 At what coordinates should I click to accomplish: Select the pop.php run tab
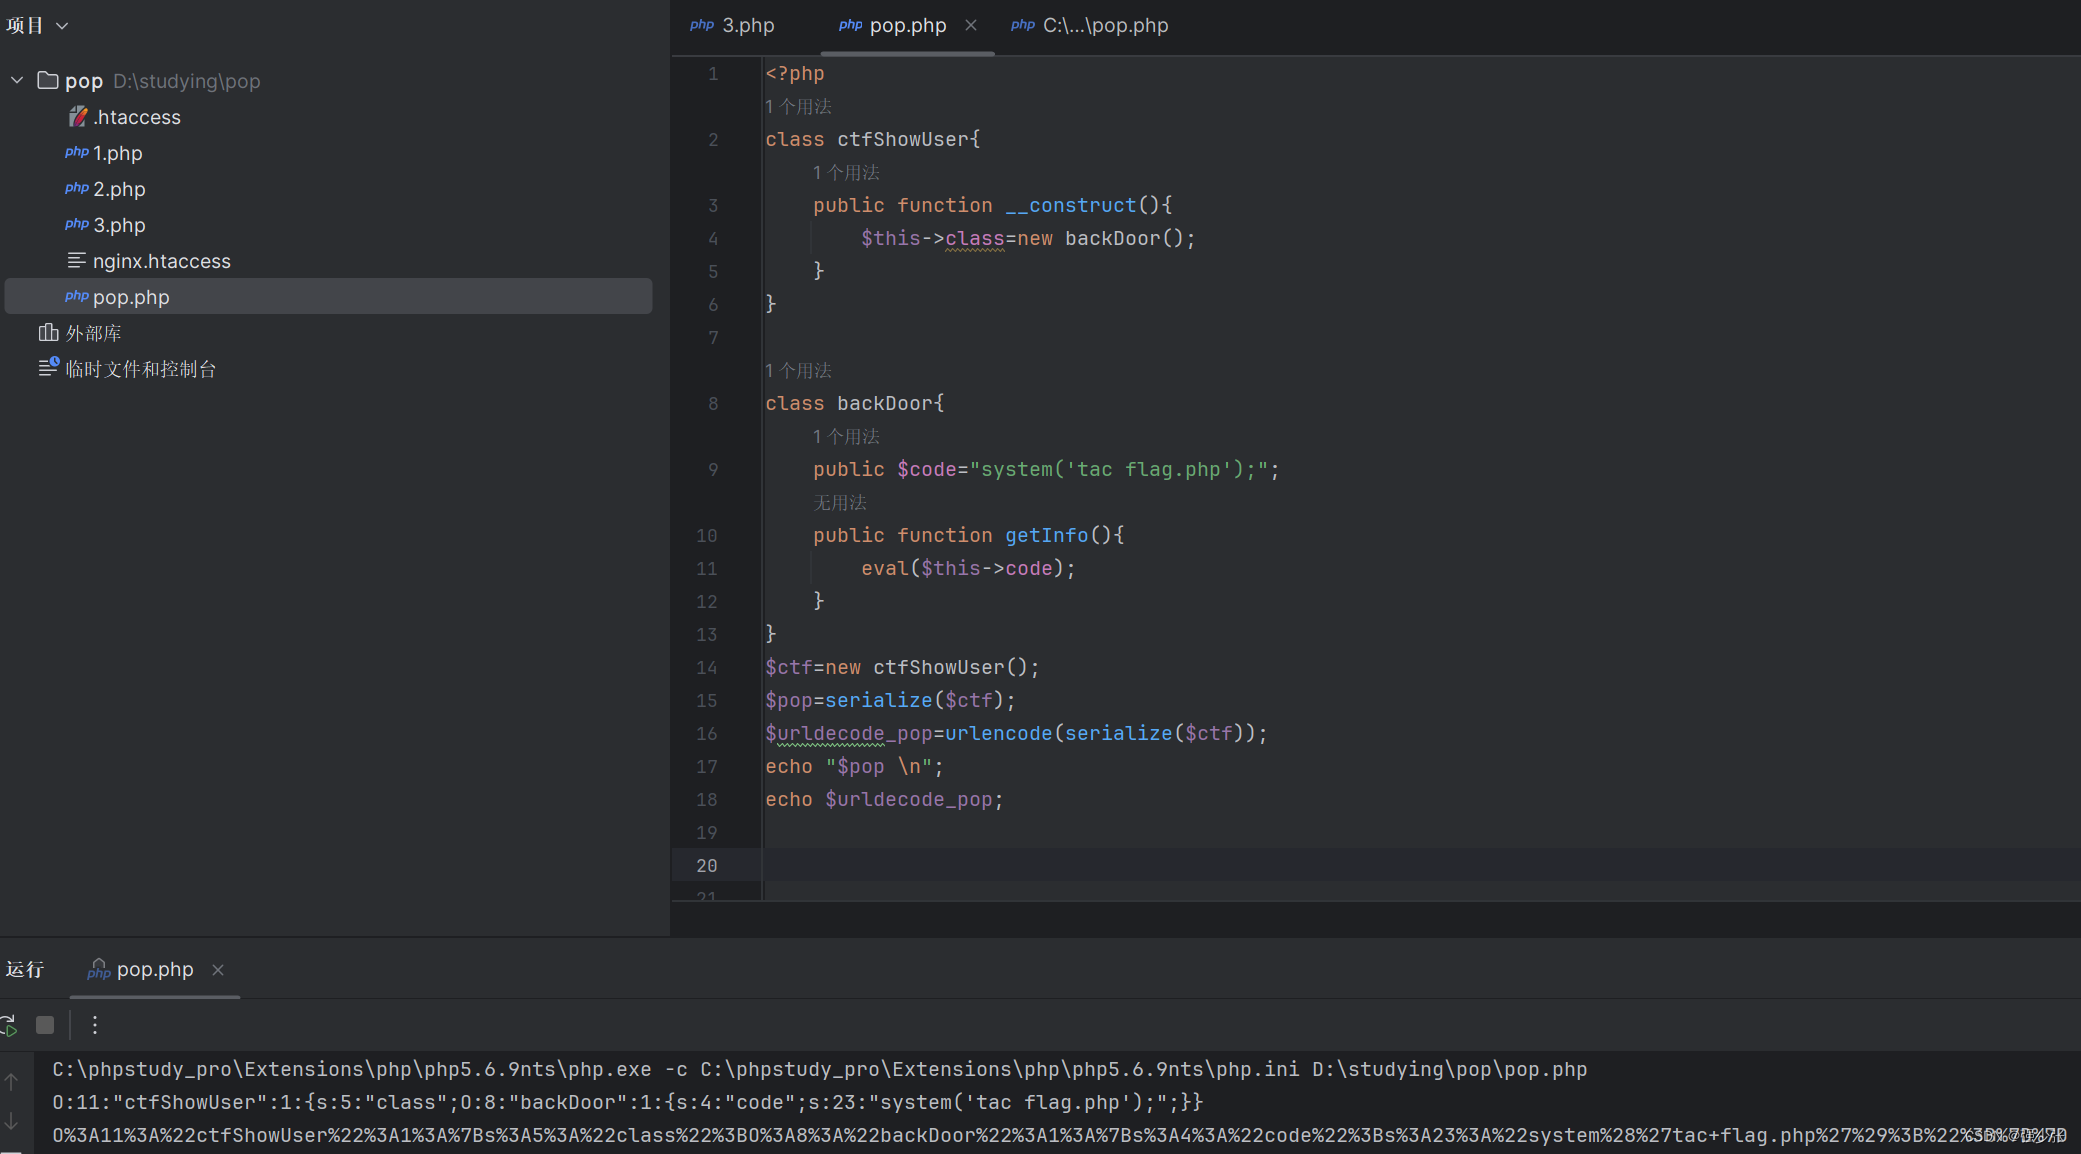point(155,969)
